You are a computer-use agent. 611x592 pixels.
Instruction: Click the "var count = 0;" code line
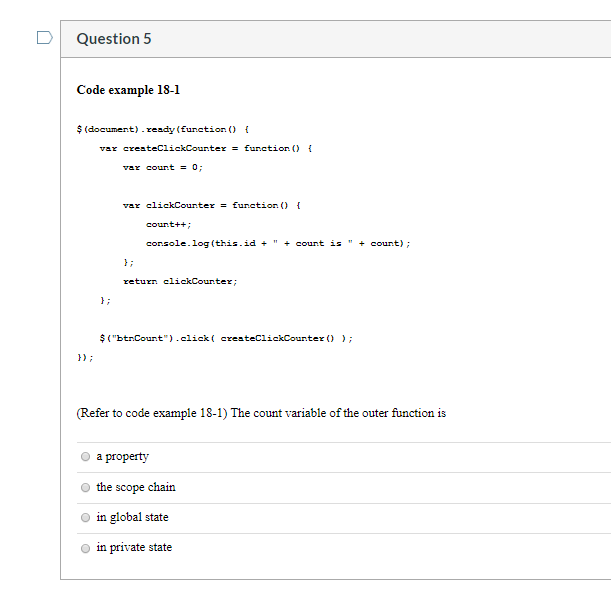[x=163, y=167]
